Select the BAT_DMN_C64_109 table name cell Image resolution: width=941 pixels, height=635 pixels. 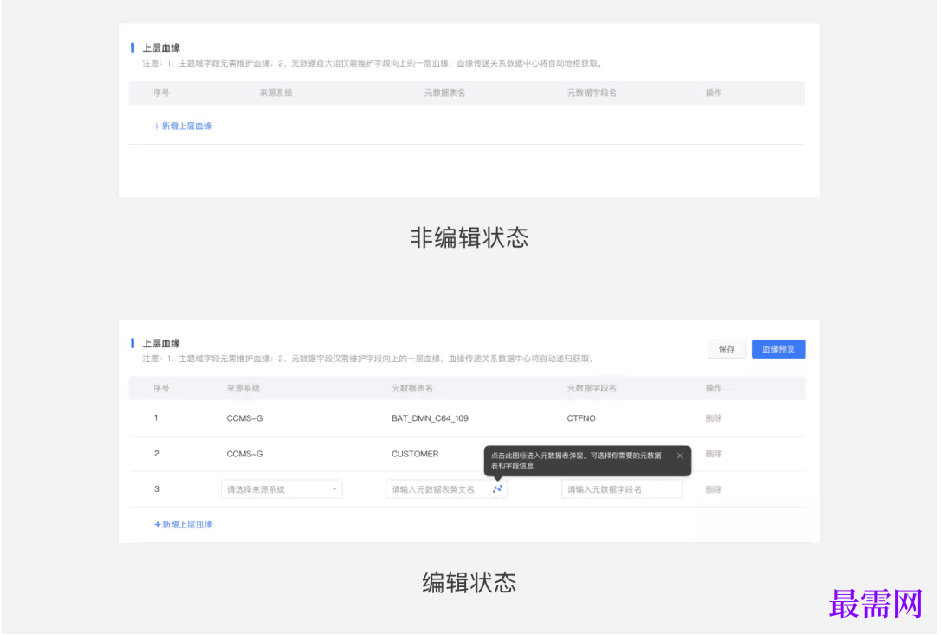[430, 418]
